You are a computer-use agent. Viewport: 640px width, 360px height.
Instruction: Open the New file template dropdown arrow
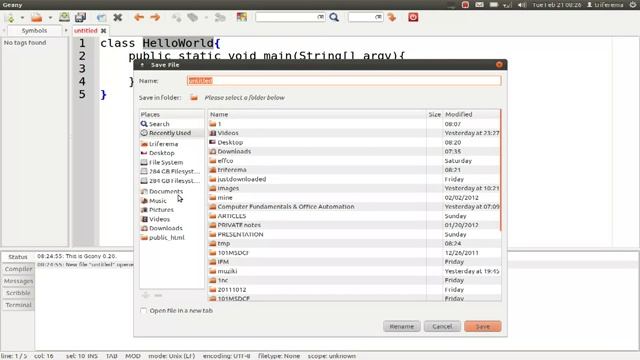[22, 18]
